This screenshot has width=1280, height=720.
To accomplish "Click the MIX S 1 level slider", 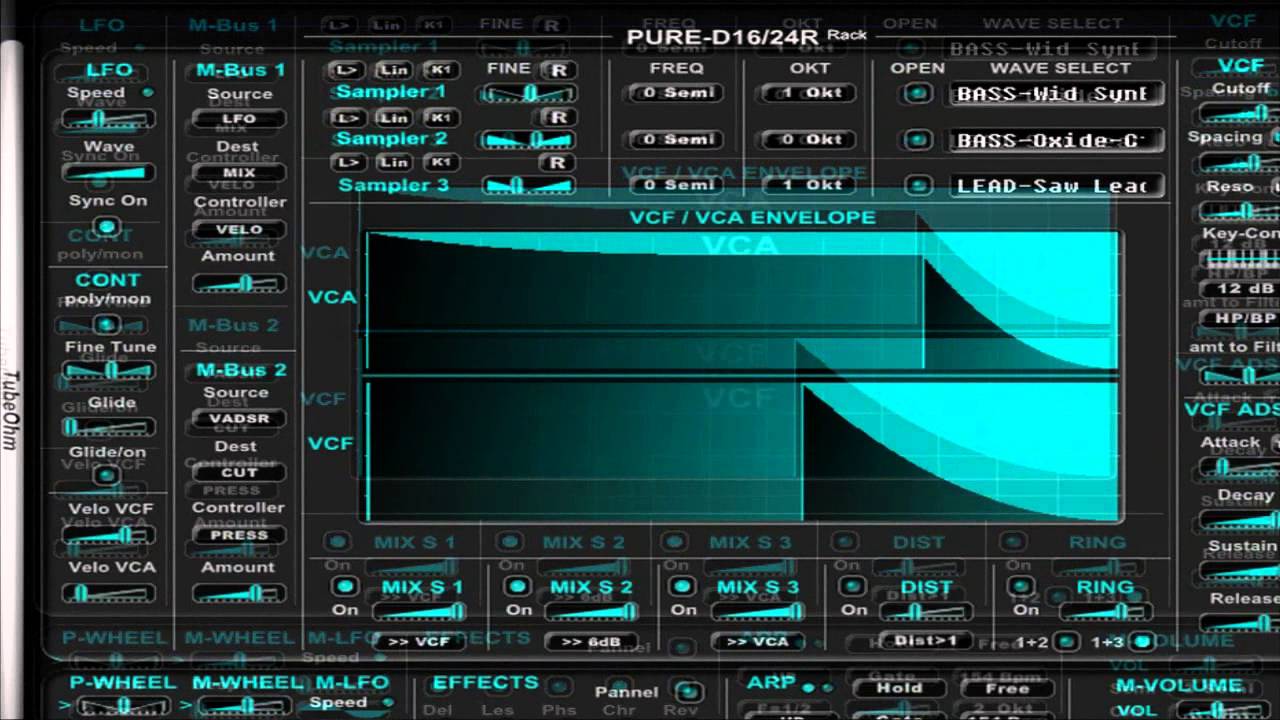I will point(418,611).
